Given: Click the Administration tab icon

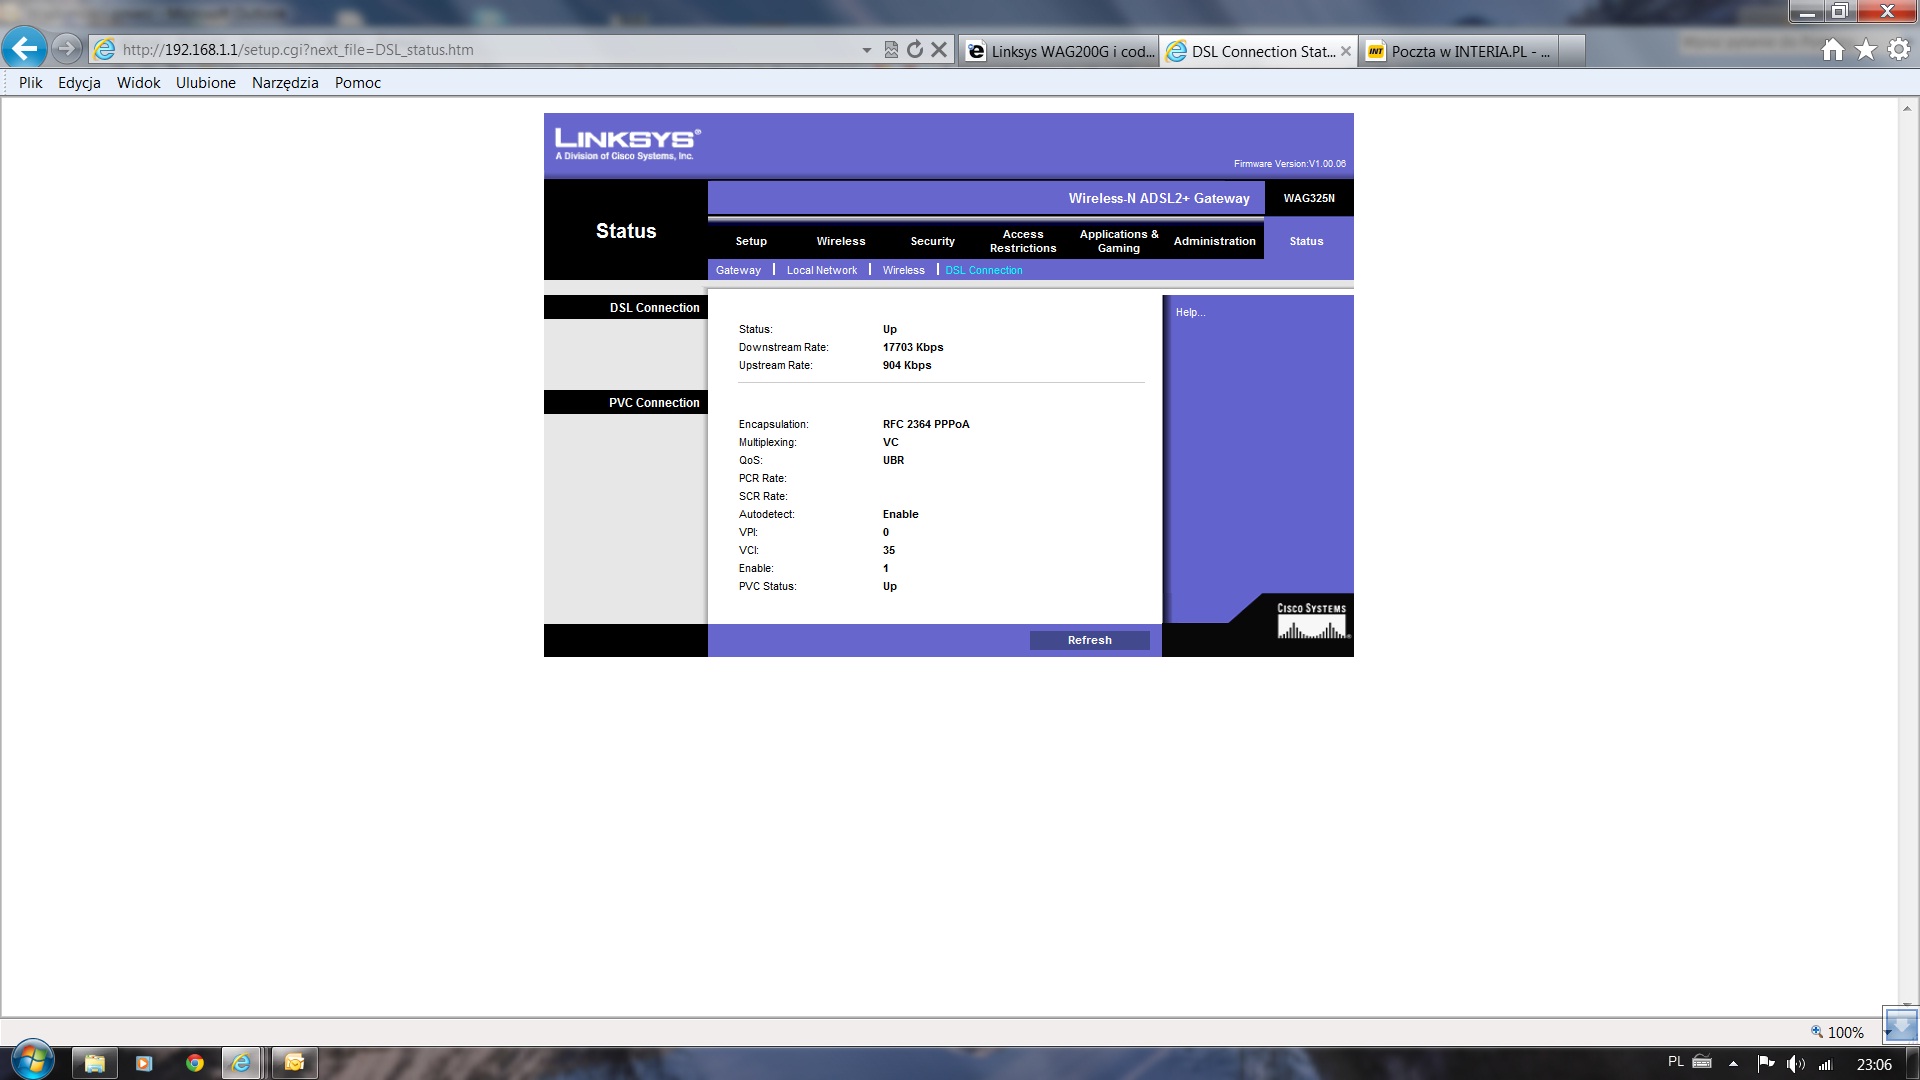Looking at the screenshot, I should coord(1212,240).
